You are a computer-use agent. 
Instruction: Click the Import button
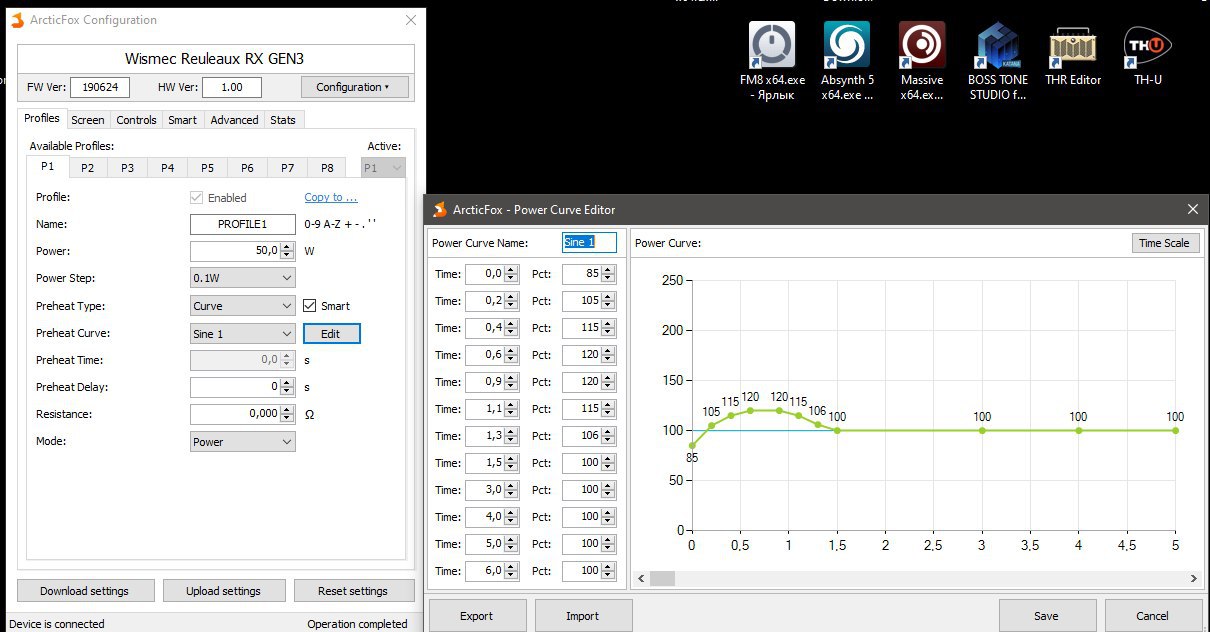pyautogui.click(x=583, y=616)
